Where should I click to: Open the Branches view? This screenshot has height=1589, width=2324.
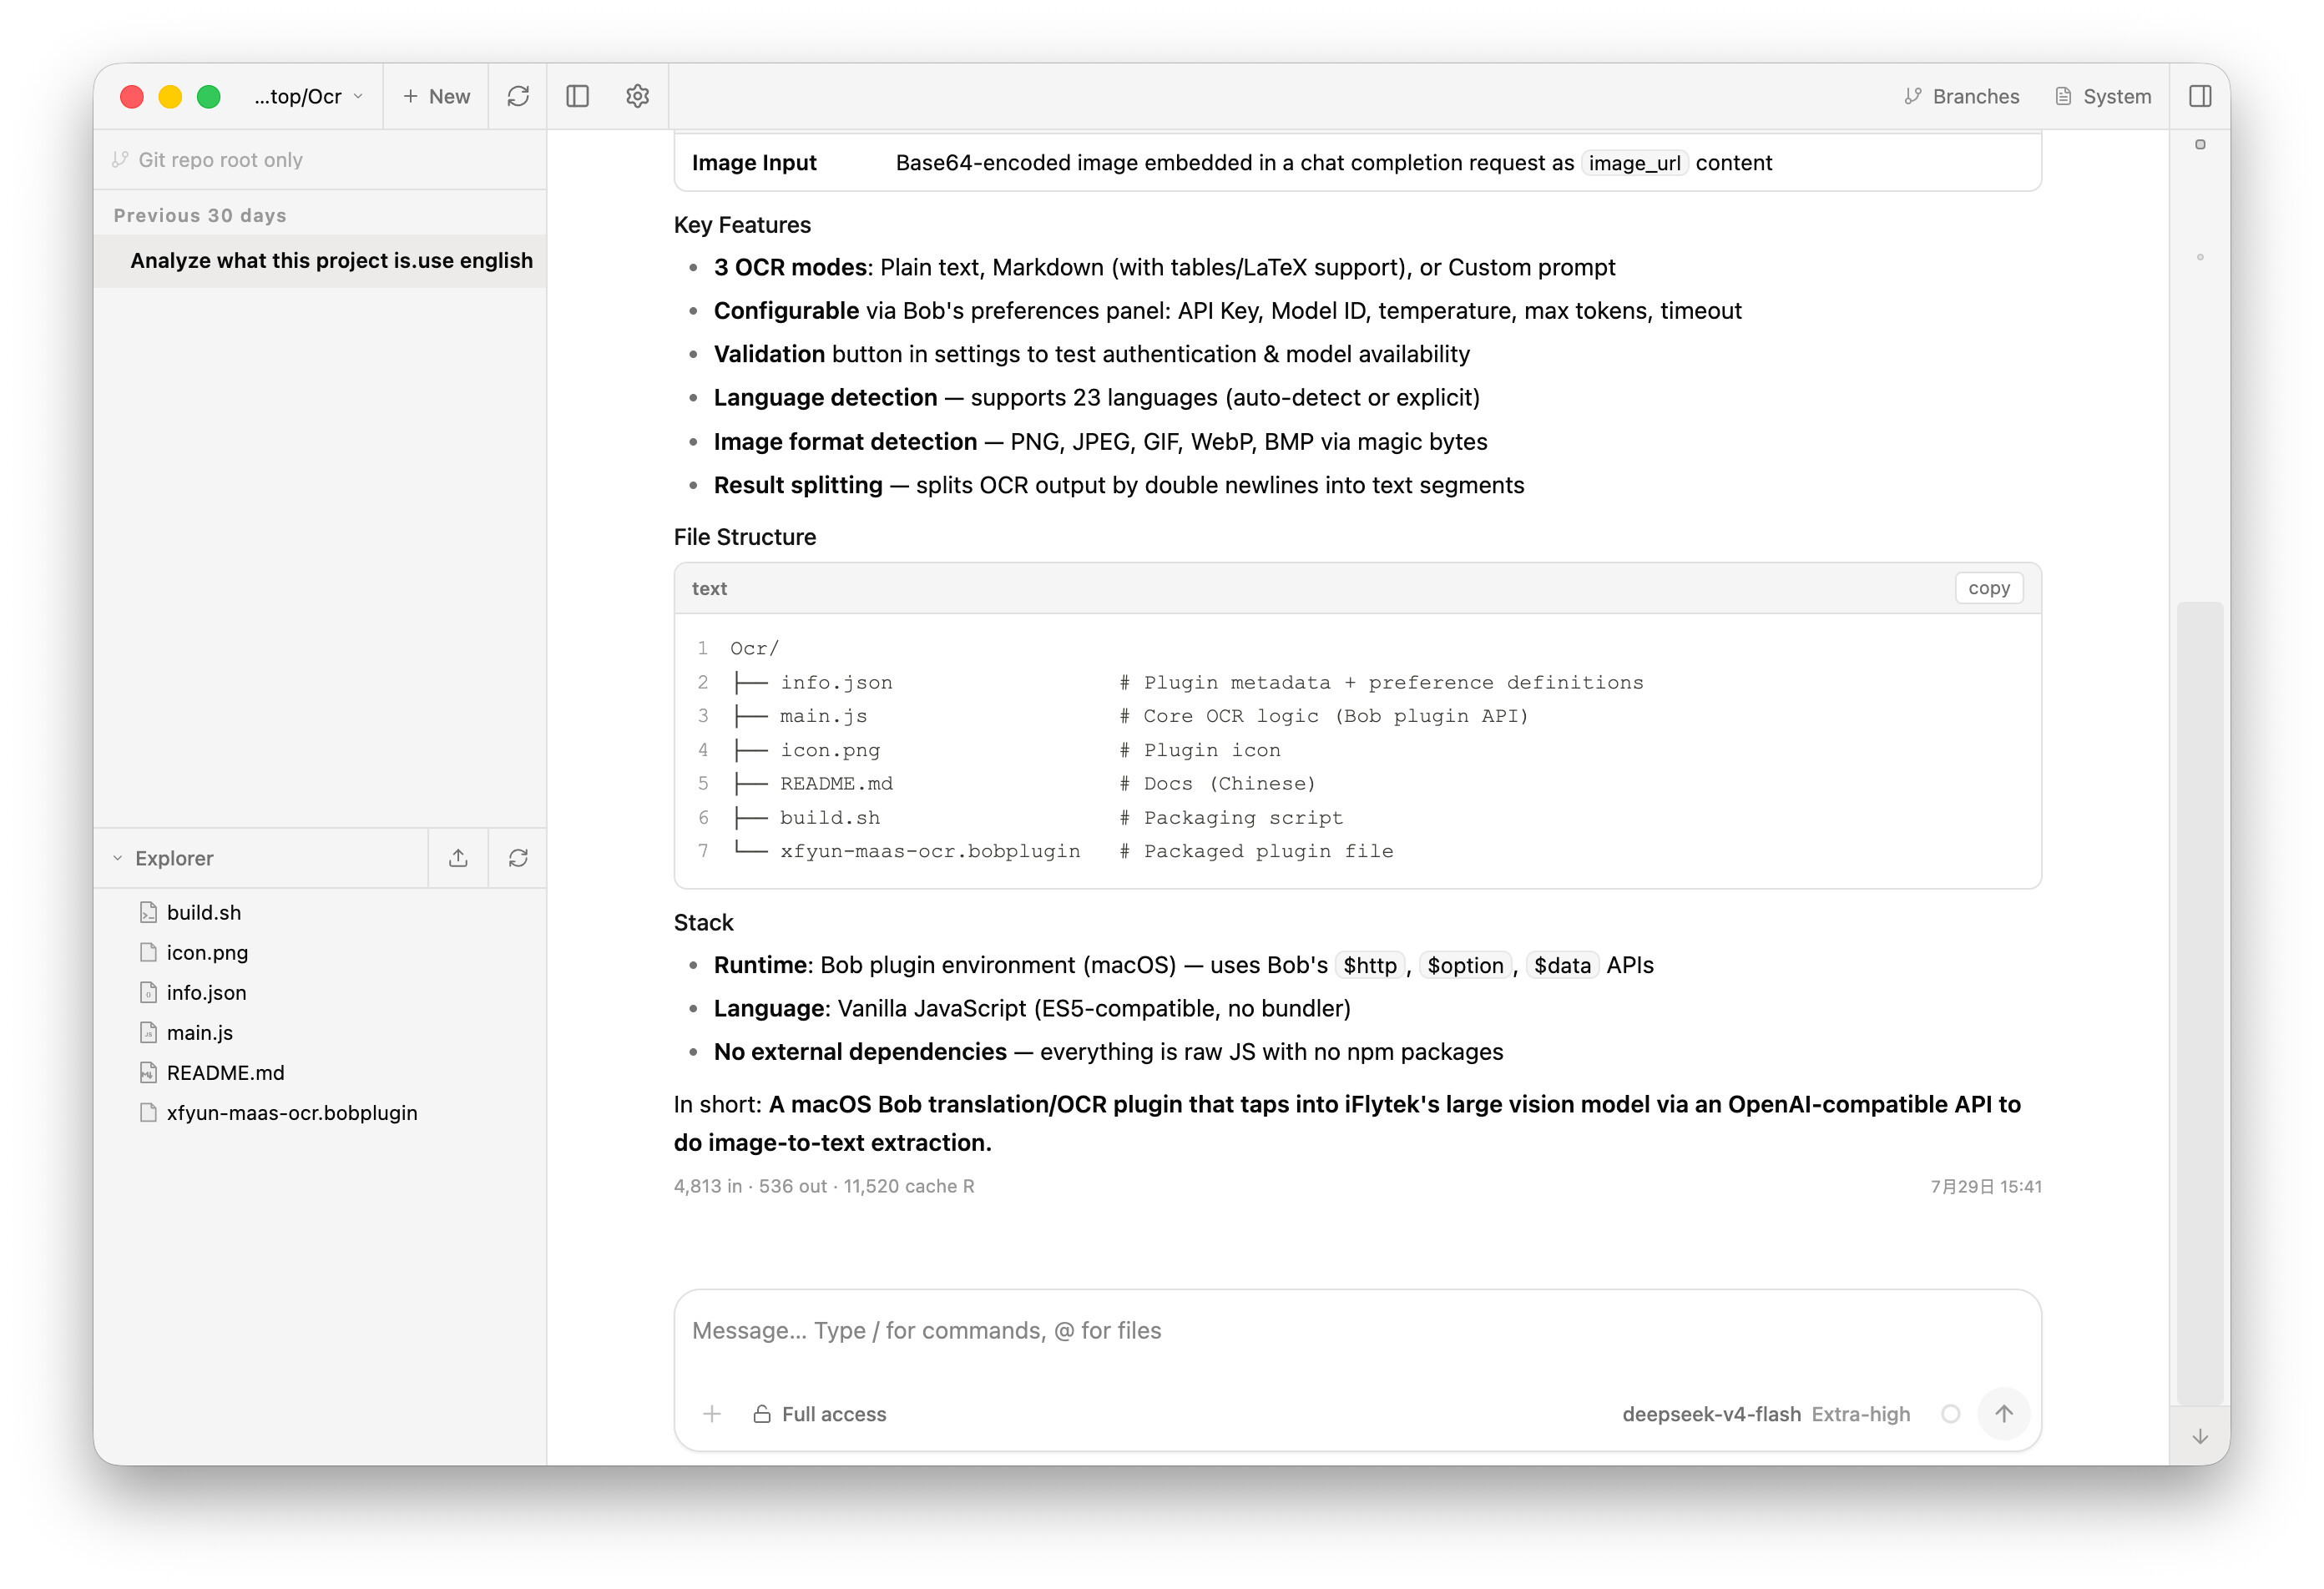[1962, 96]
